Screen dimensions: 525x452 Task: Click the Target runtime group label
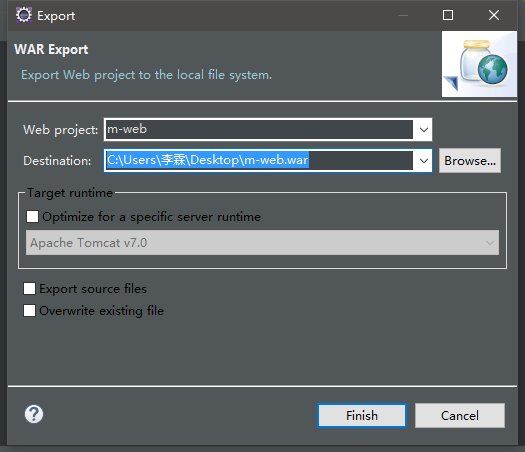70,193
